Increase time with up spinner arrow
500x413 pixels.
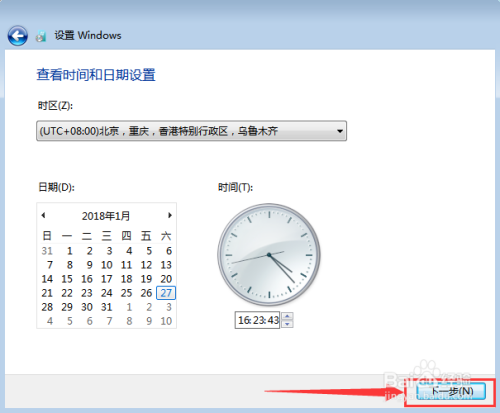(x=287, y=316)
